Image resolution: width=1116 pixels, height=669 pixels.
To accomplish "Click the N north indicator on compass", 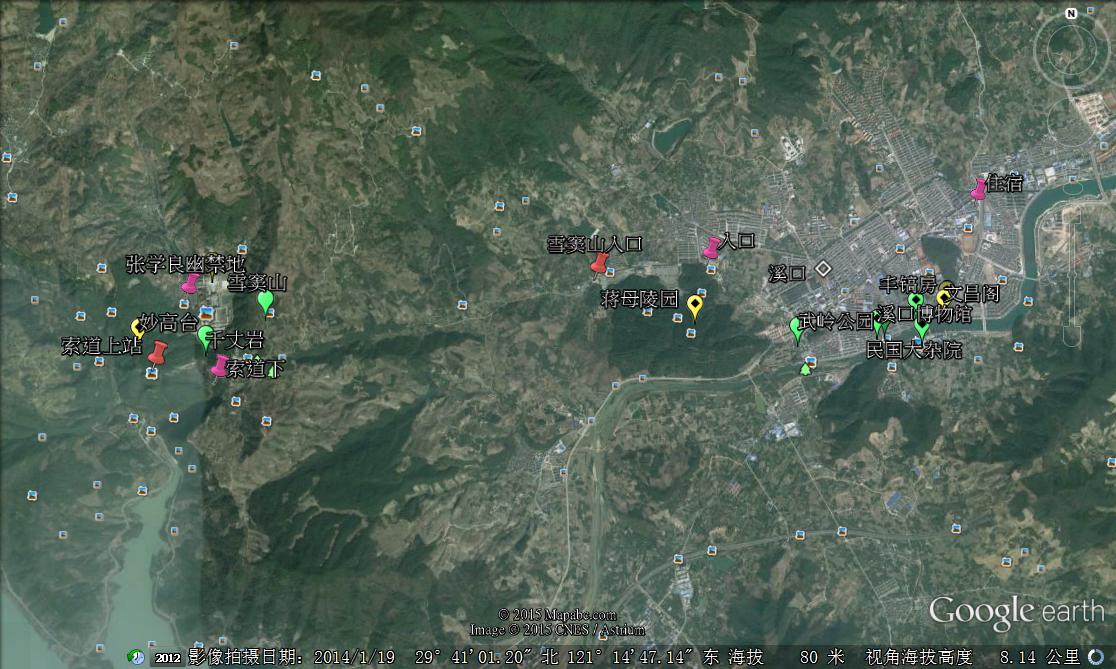I will [1071, 14].
